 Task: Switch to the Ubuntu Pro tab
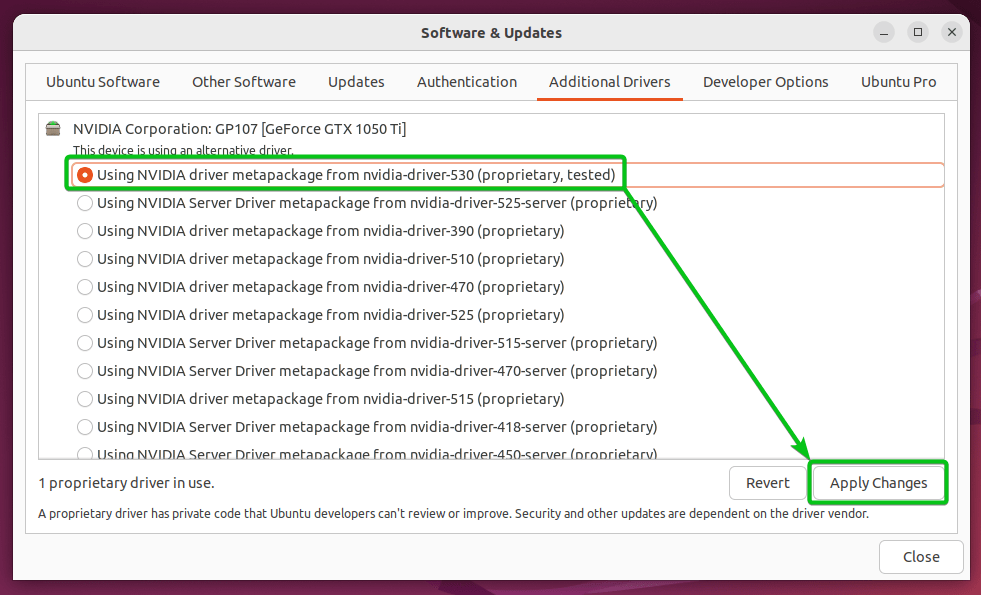pyautogui.click(x=898, y=82)
